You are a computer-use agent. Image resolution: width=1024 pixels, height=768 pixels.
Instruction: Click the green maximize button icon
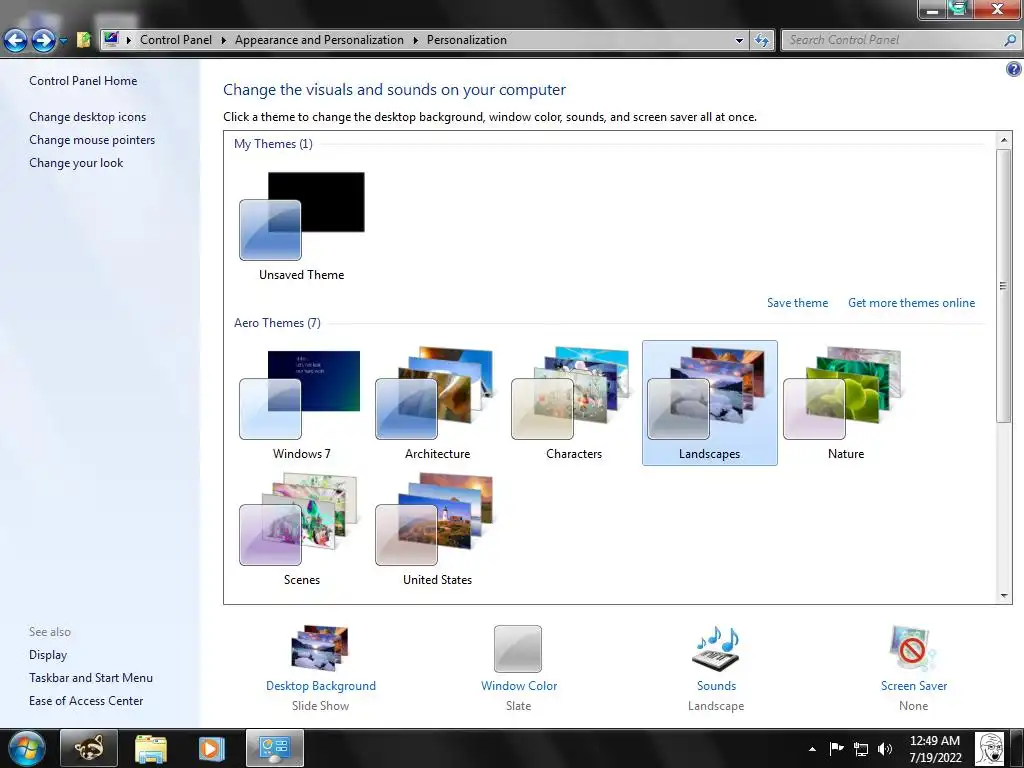[x=959, y=8]
